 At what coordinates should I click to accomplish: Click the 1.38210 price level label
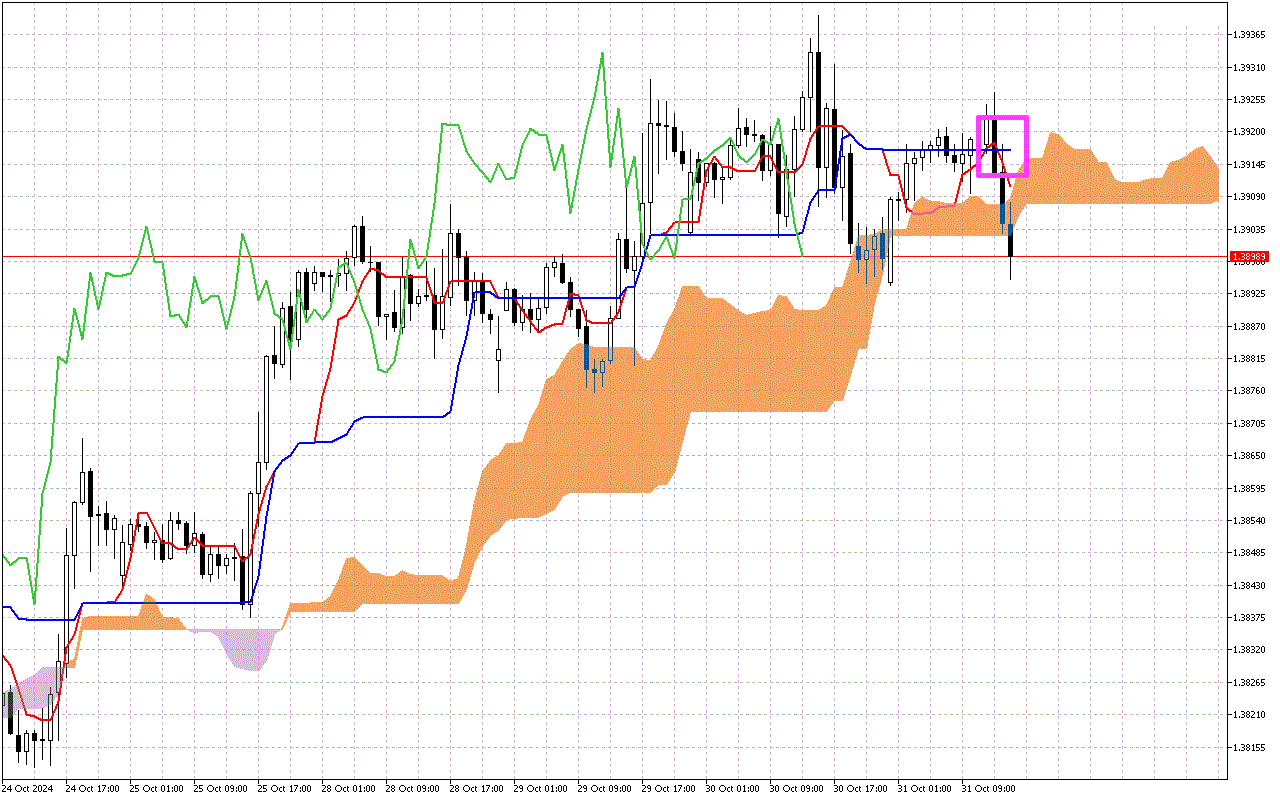[x=1250, y=715]
